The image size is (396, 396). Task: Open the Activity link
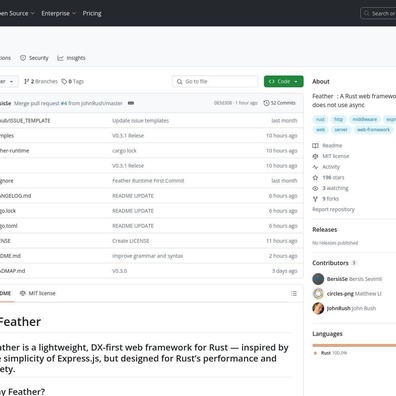click(x=331, y=167)
